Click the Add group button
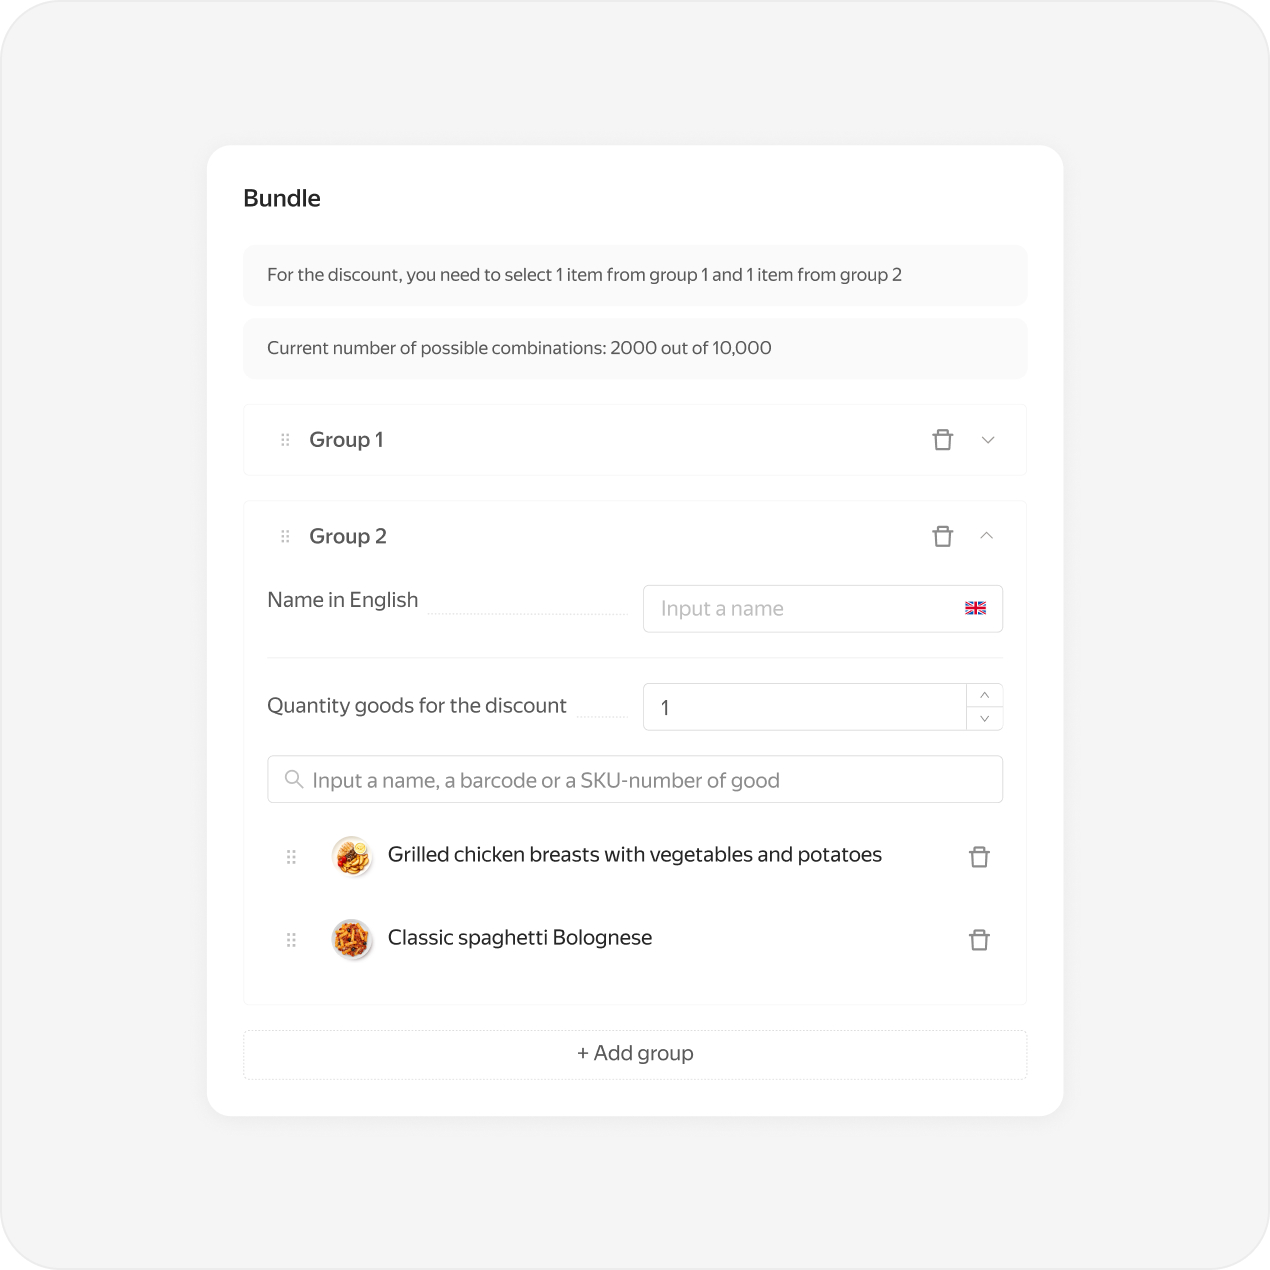Screen dimensions: 1270x1270 point(635,1054)
